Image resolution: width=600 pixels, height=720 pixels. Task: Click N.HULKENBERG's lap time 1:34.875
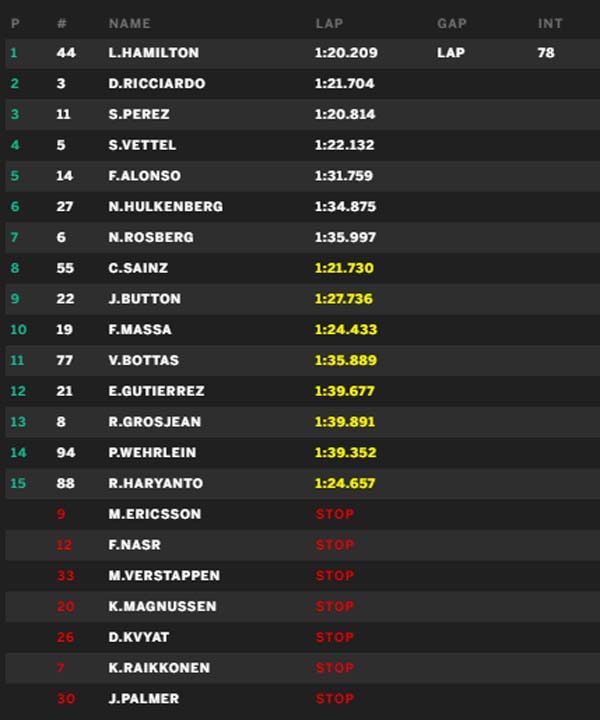[345, 207]
